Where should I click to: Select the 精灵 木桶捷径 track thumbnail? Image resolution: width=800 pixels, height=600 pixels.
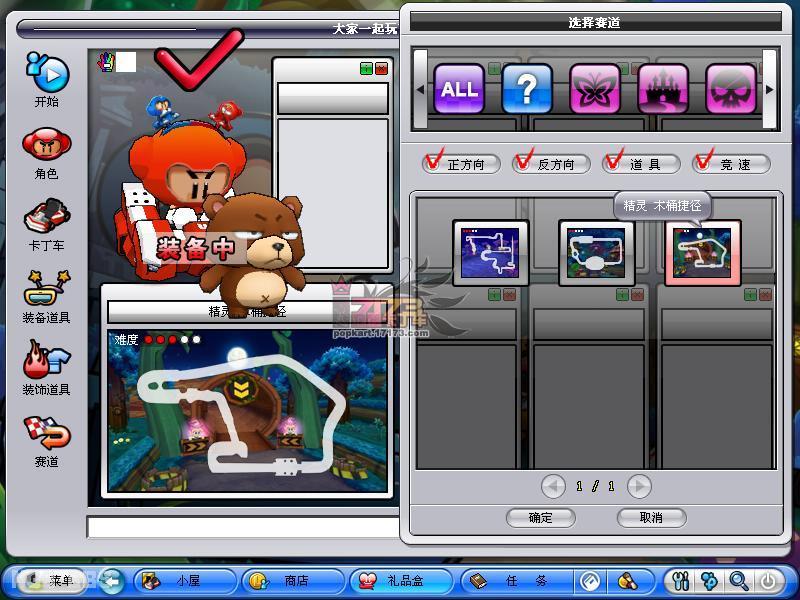703,253
